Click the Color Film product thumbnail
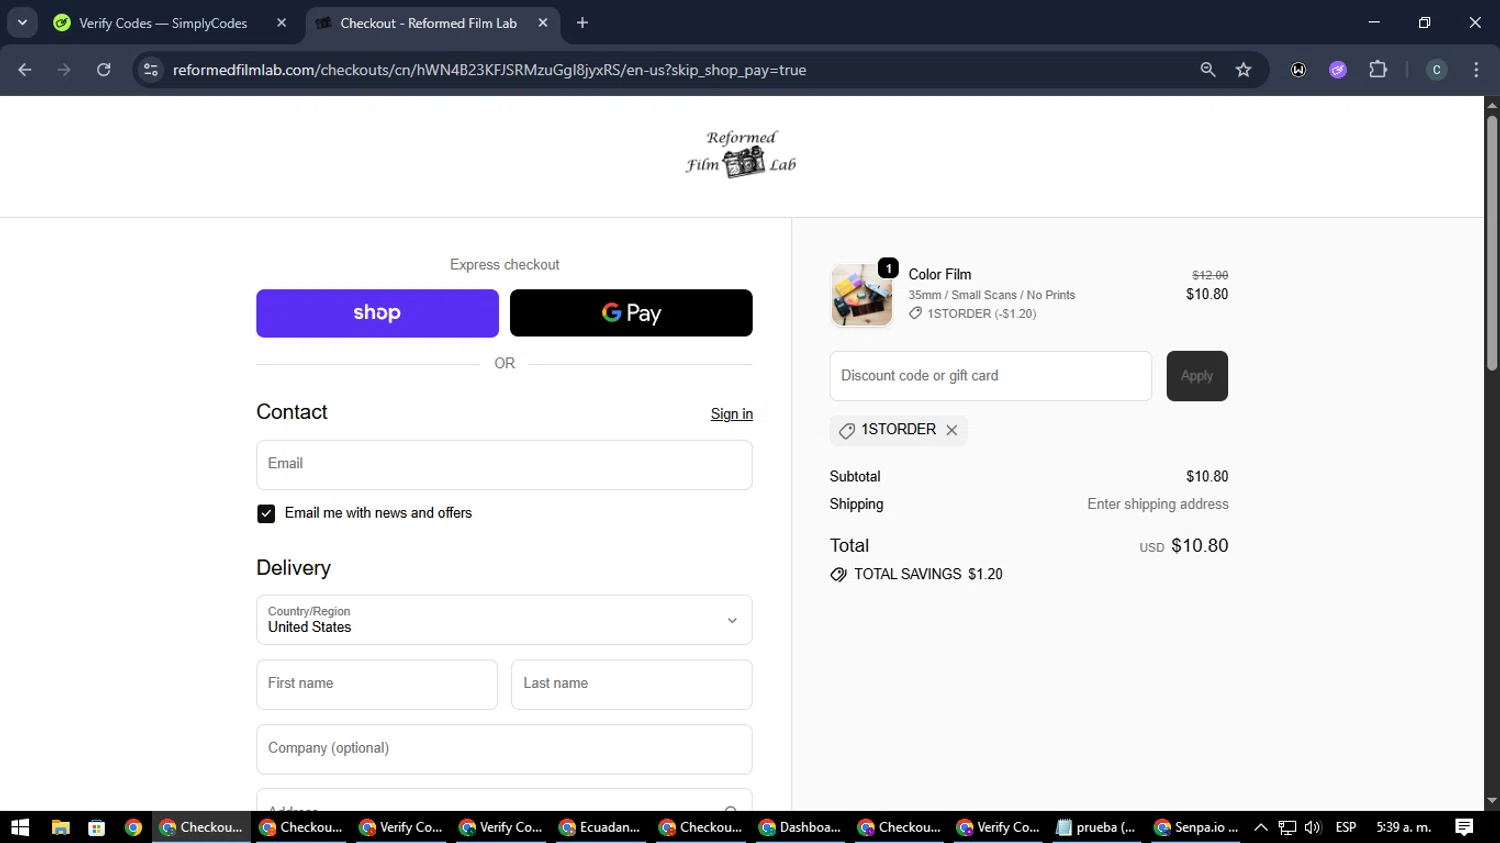The height and width of the screenshot is (843, 1500). [x=862, y=295]
